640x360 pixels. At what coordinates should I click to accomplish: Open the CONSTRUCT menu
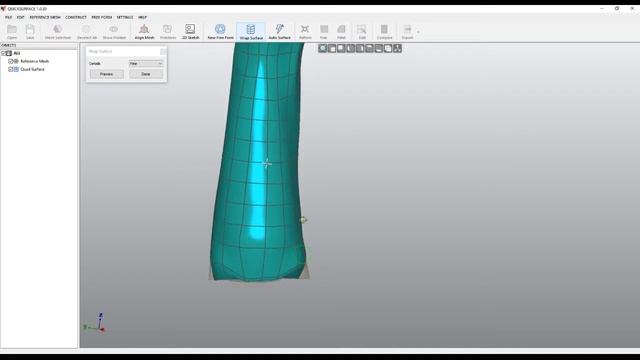[76, 18]
